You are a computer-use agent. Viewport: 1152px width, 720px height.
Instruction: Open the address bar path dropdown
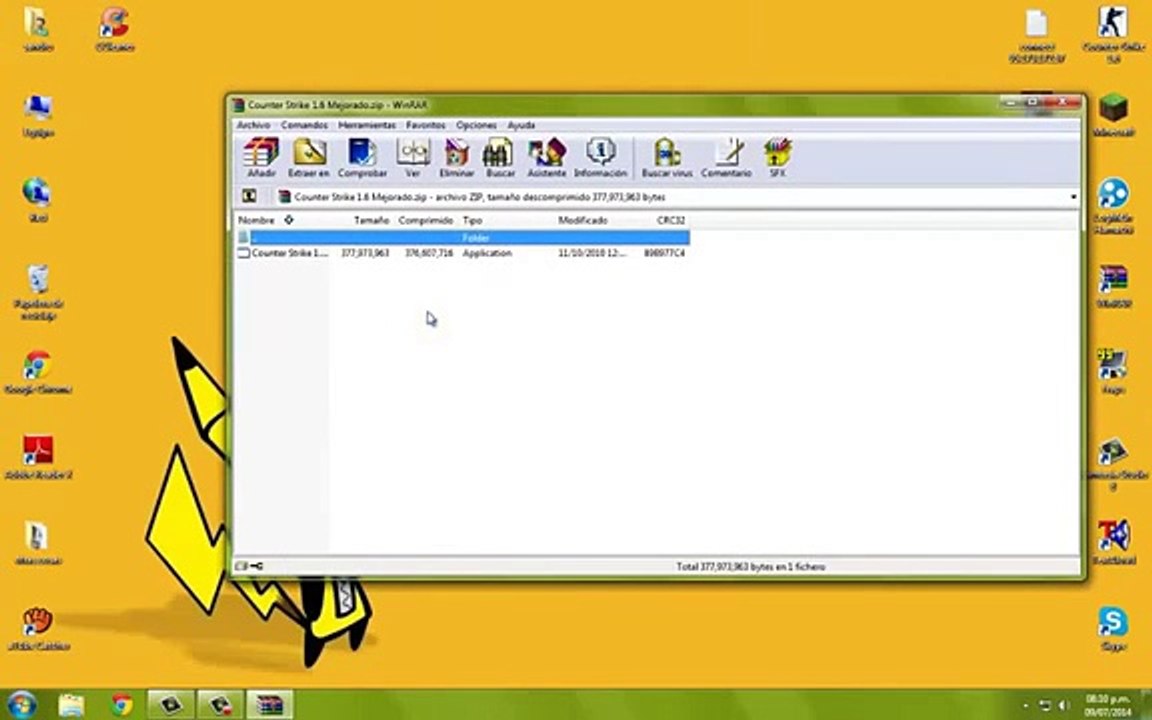click(1073, 197)
